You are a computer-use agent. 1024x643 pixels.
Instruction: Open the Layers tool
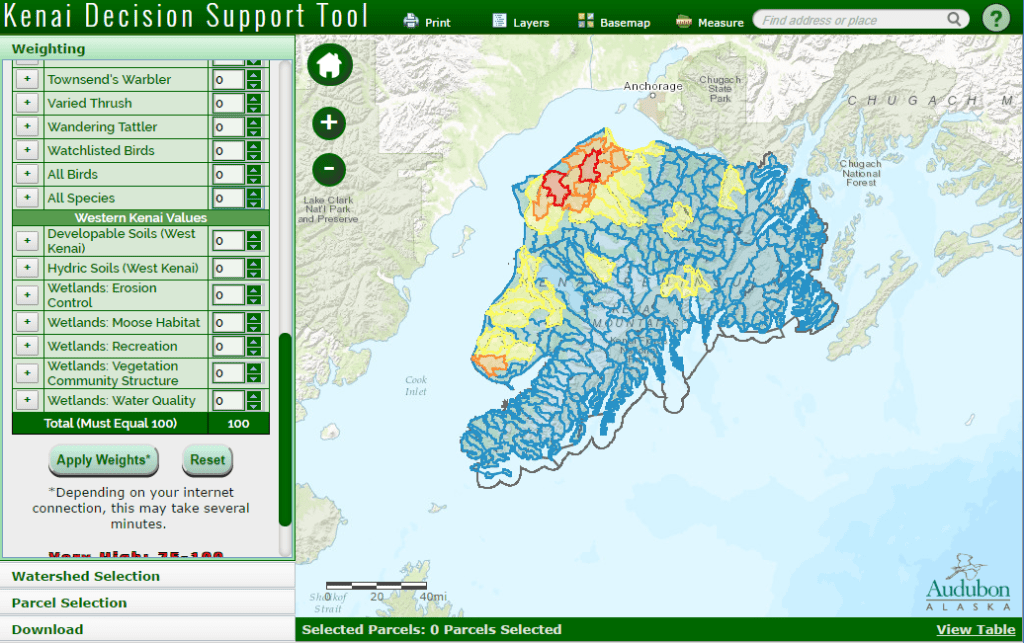pyautogui.click(x=521, y=22)
